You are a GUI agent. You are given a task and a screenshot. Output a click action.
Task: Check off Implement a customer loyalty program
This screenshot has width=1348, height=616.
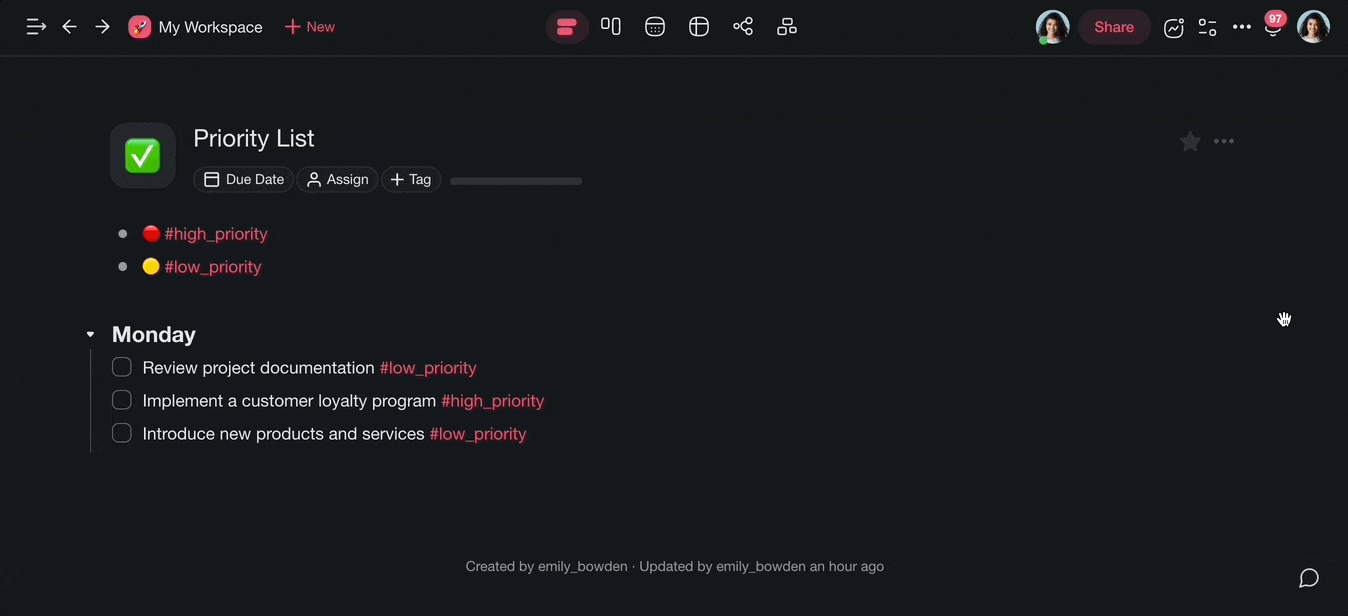[x=122, y=400]
